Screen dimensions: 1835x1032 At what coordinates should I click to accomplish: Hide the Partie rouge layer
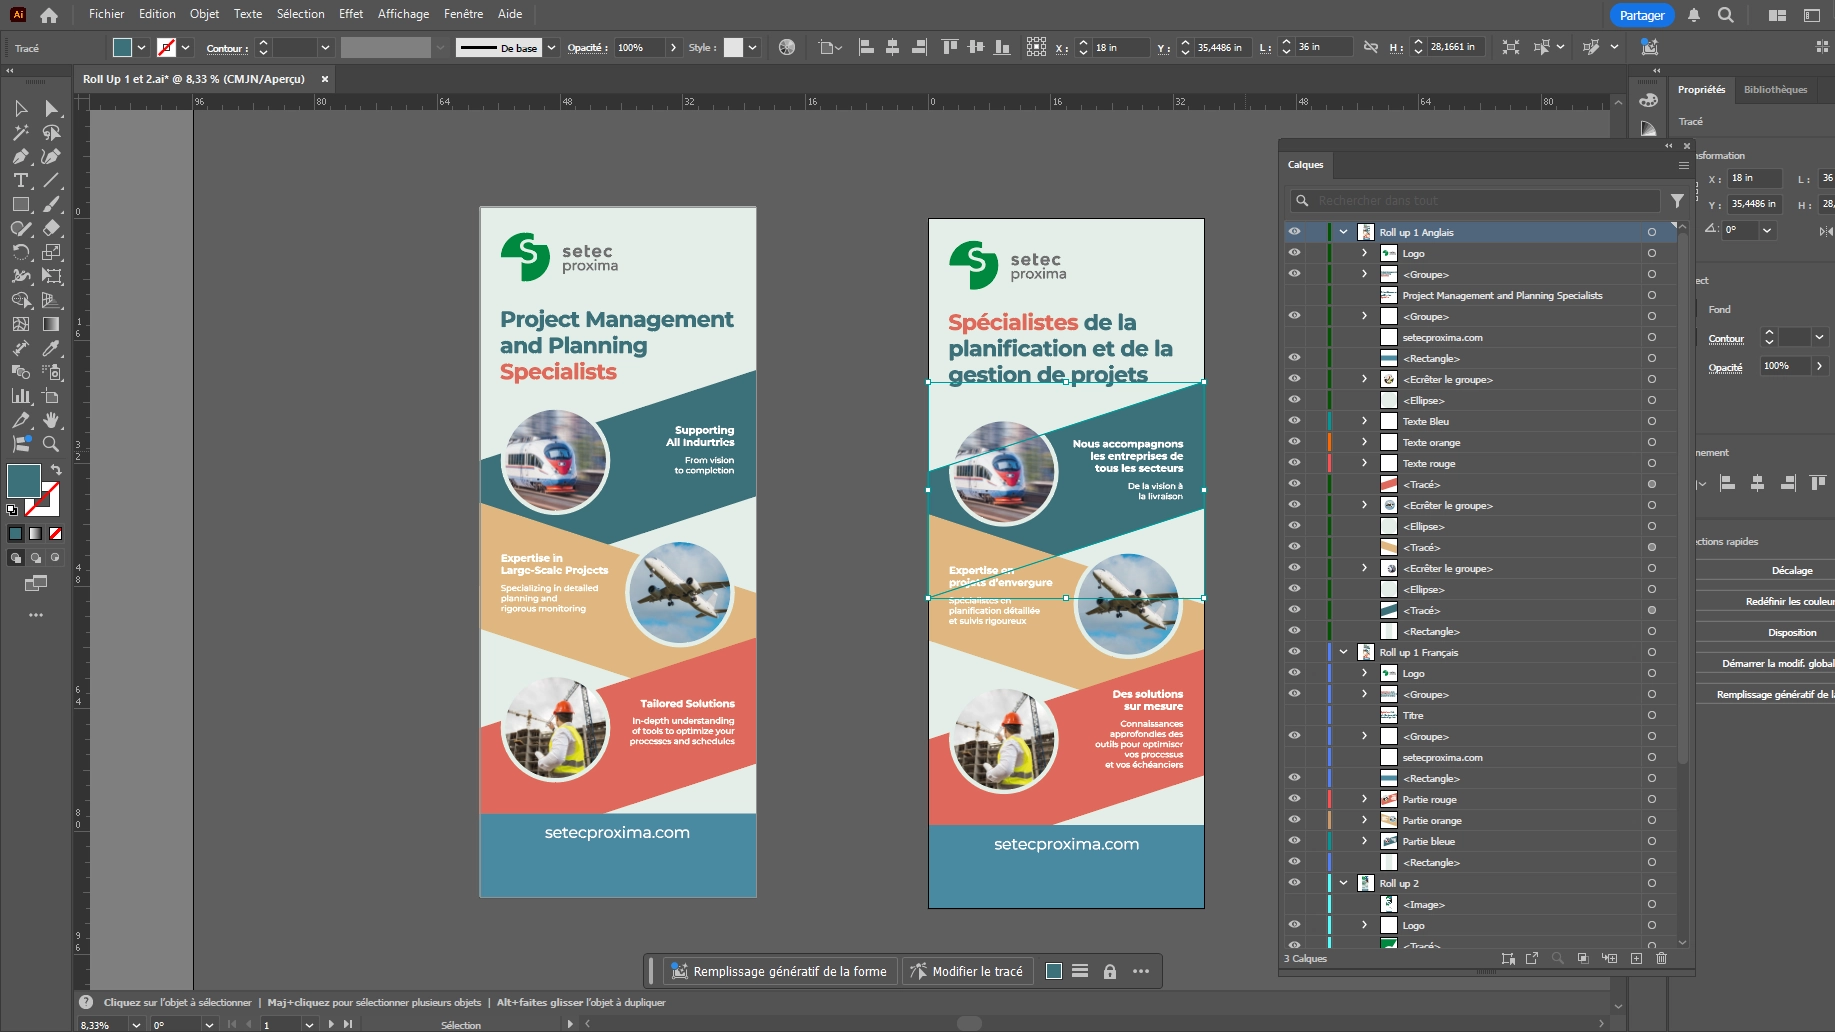coord(1294,799)
